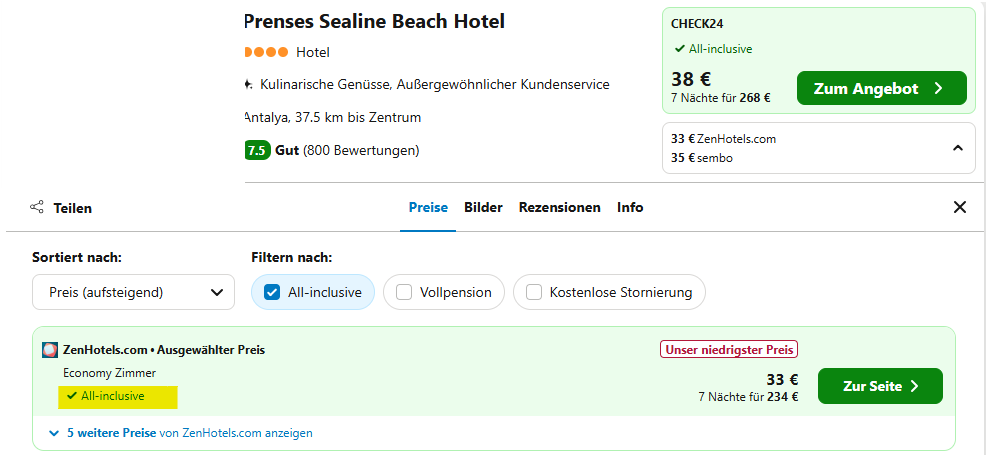Click the orange hotel rating circles
Screen dimensions: 986x455
click(266, 52)
